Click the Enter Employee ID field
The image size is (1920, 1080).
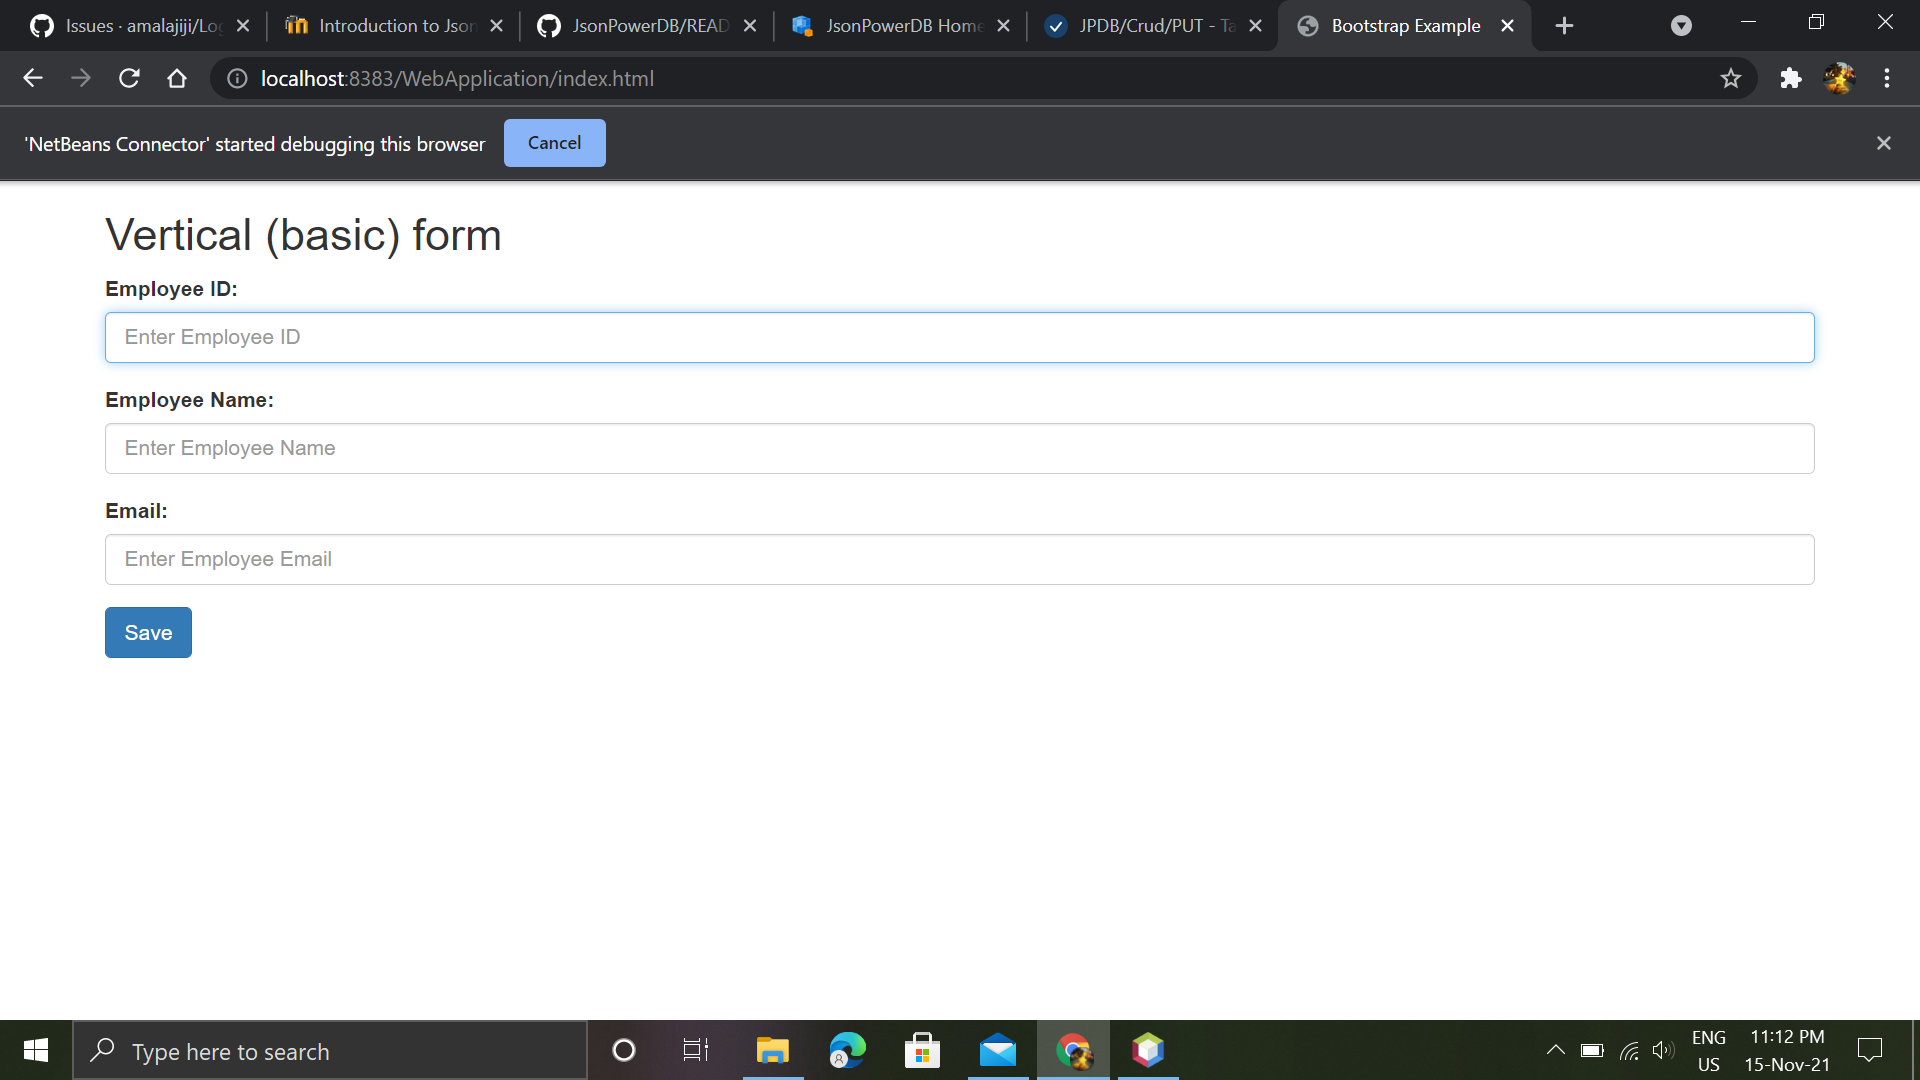click(x=960, y=337)
